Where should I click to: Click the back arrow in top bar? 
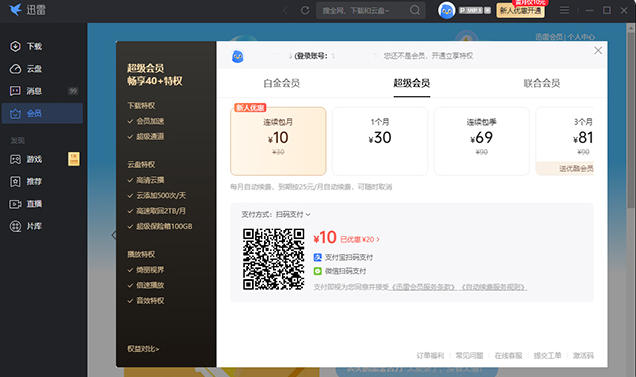tap(285, 11)
